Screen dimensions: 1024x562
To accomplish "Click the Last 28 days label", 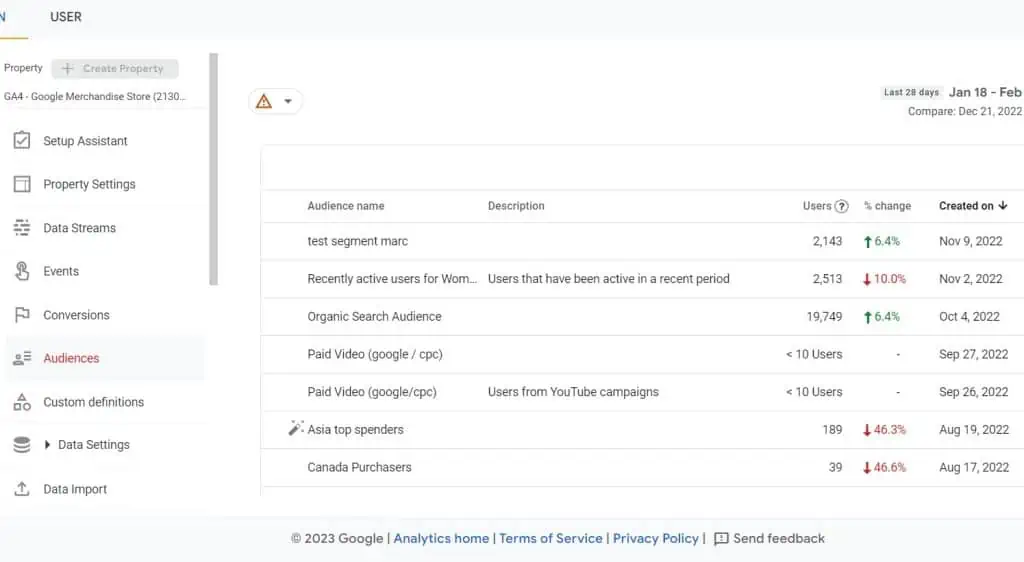I will (x=911, y=92).
